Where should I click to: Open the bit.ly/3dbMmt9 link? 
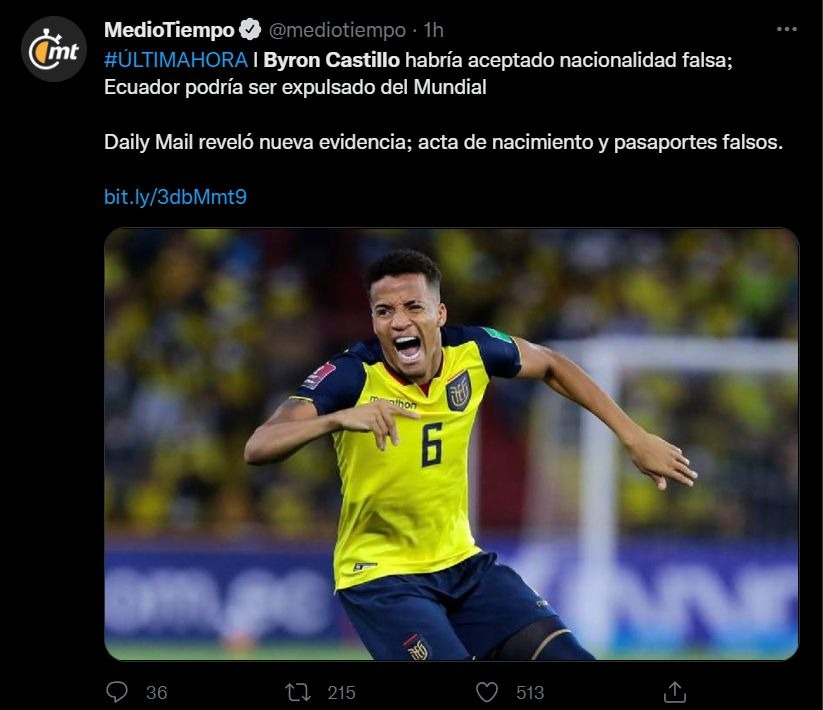(x=175, y=197)
